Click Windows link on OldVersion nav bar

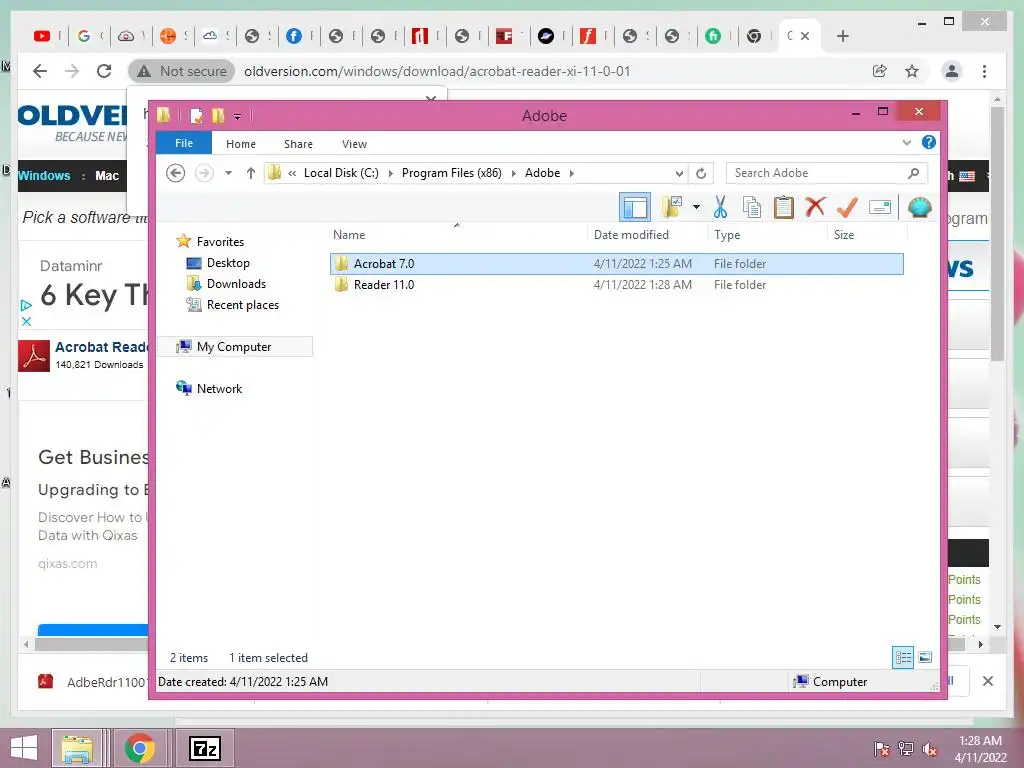tap(44, 176)
